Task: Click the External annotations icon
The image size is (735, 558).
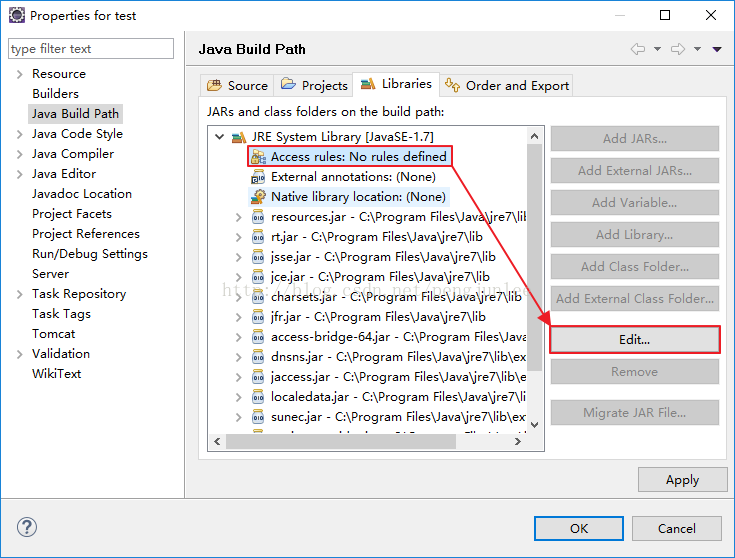Action: point(258,177)
